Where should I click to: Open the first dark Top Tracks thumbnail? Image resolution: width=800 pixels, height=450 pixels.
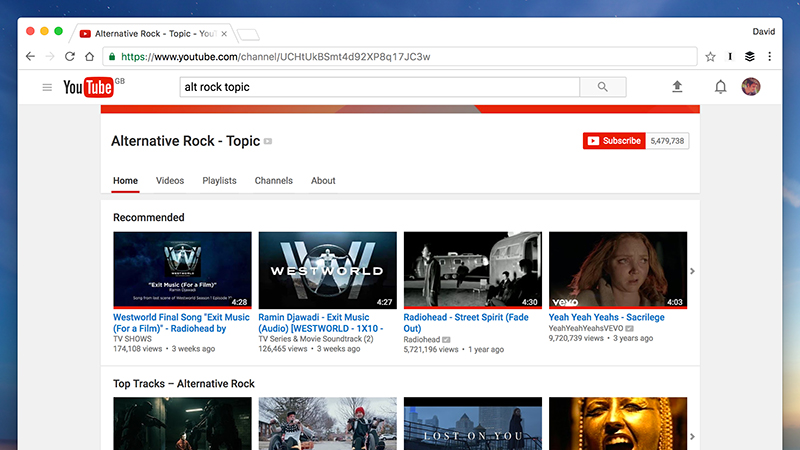(182, 423)
